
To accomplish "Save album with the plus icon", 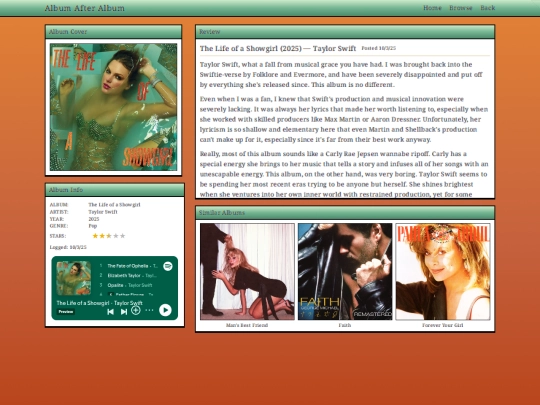I will tap(136, 310).
